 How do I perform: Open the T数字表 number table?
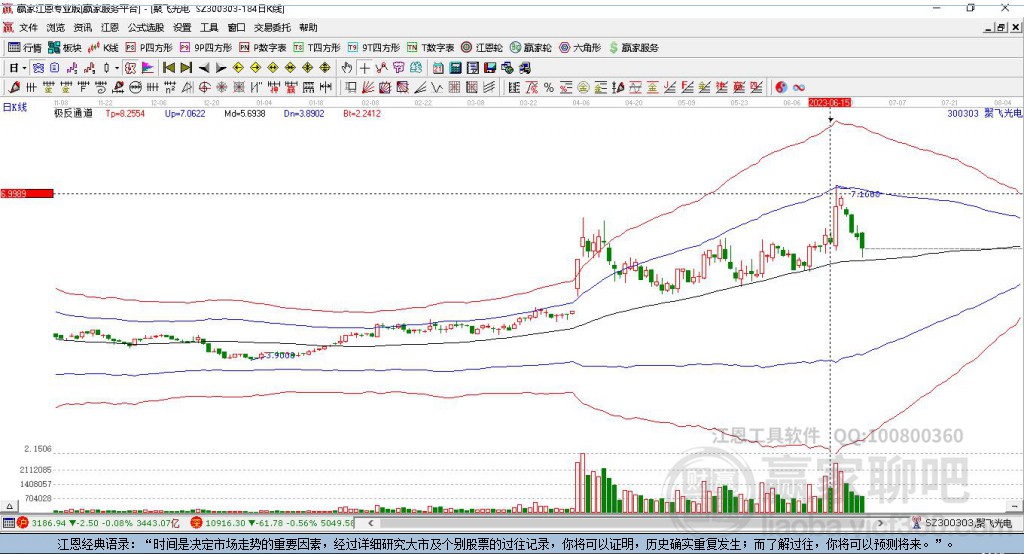pos(430,48)
